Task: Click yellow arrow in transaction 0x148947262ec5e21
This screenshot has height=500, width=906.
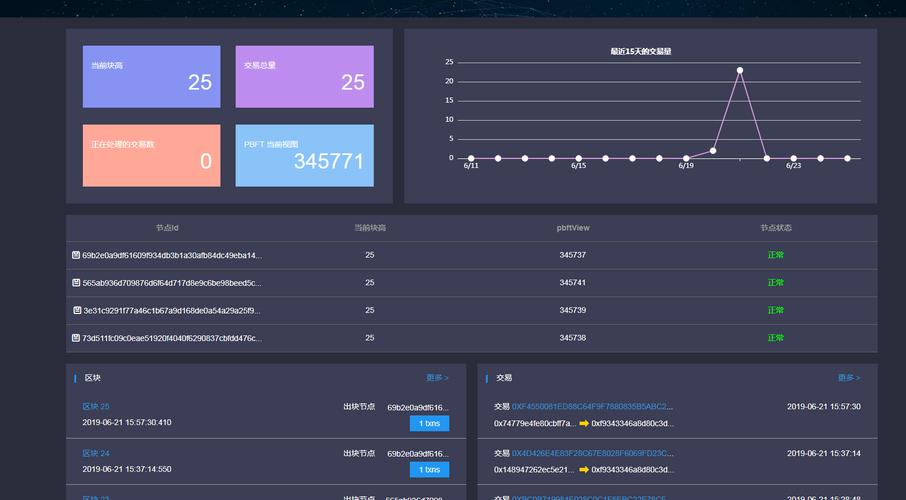Action: pos(584,470)
